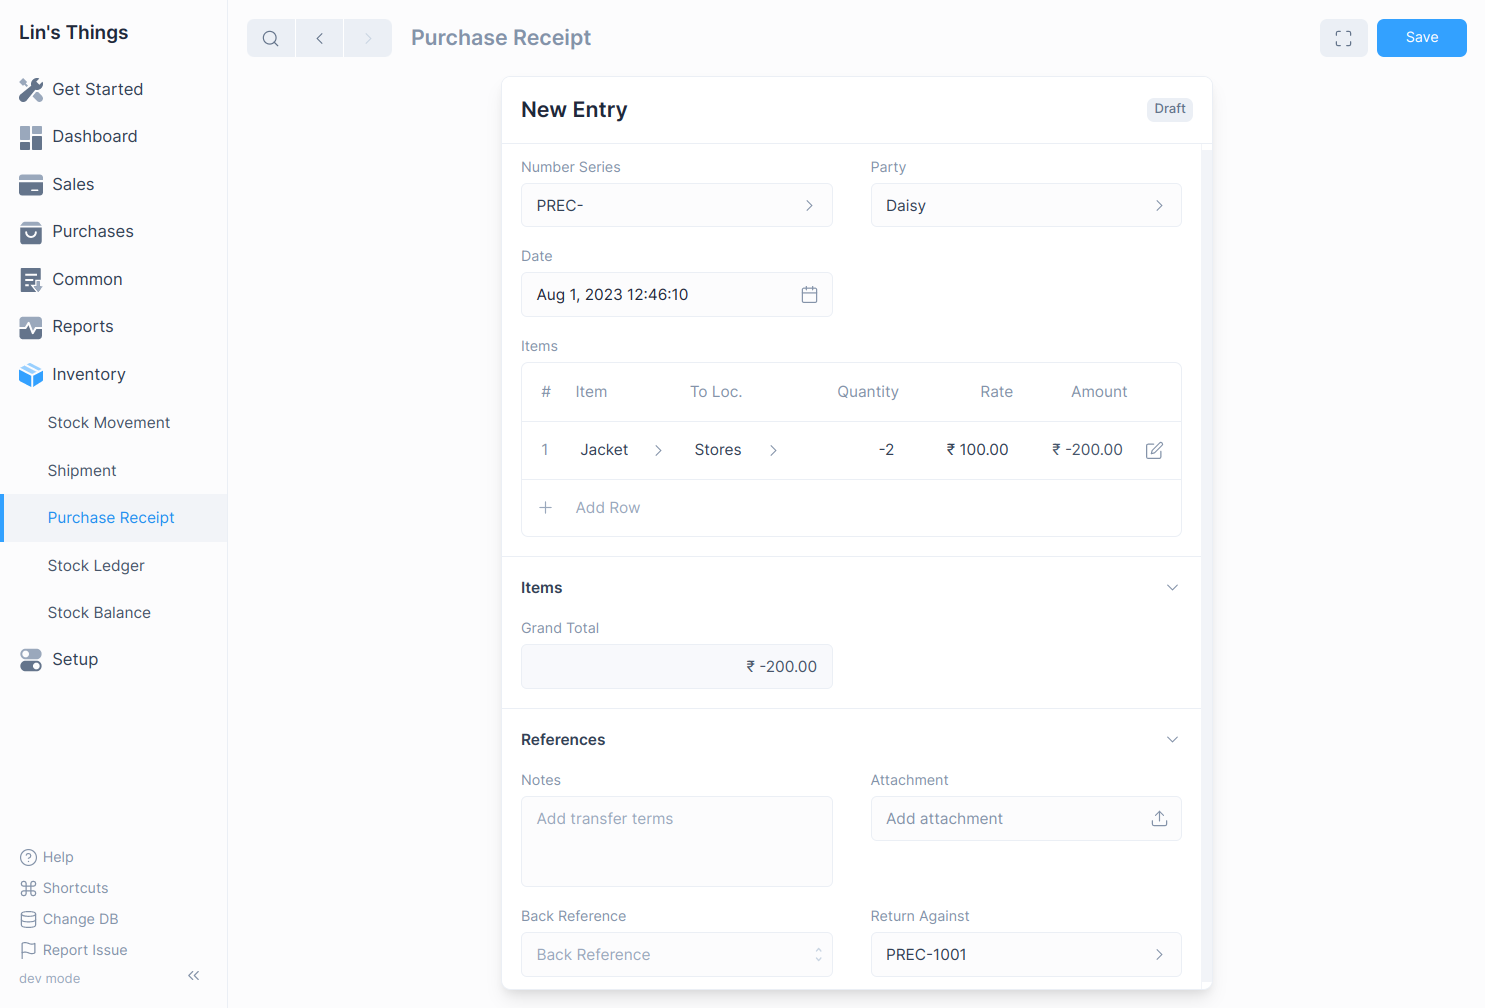Click the Notes text area

pyautogui.click(x=676, y=841)
